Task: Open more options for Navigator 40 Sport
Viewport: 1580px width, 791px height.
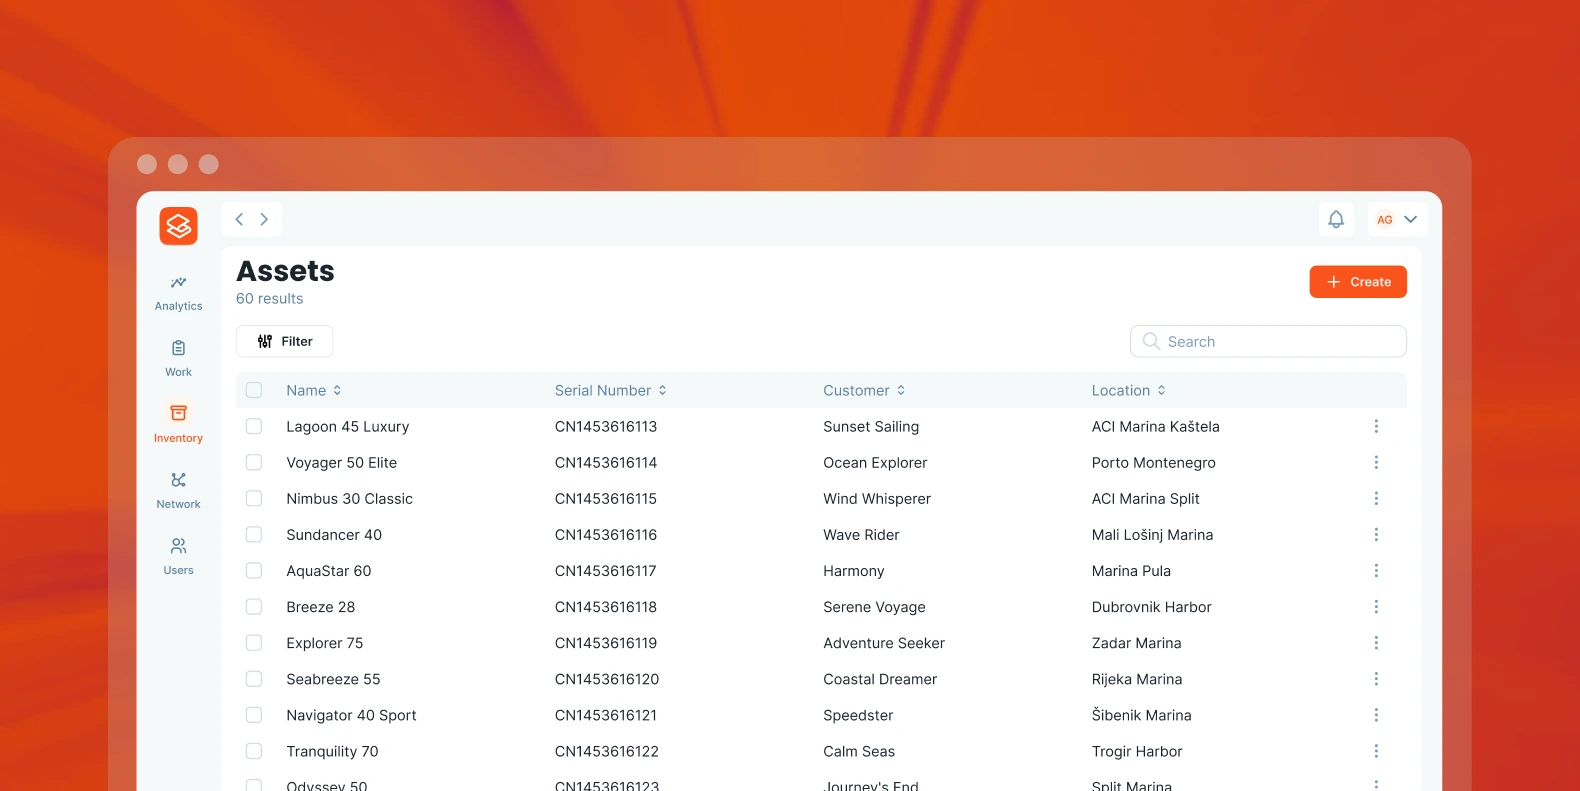Action: pos(1376,714)
